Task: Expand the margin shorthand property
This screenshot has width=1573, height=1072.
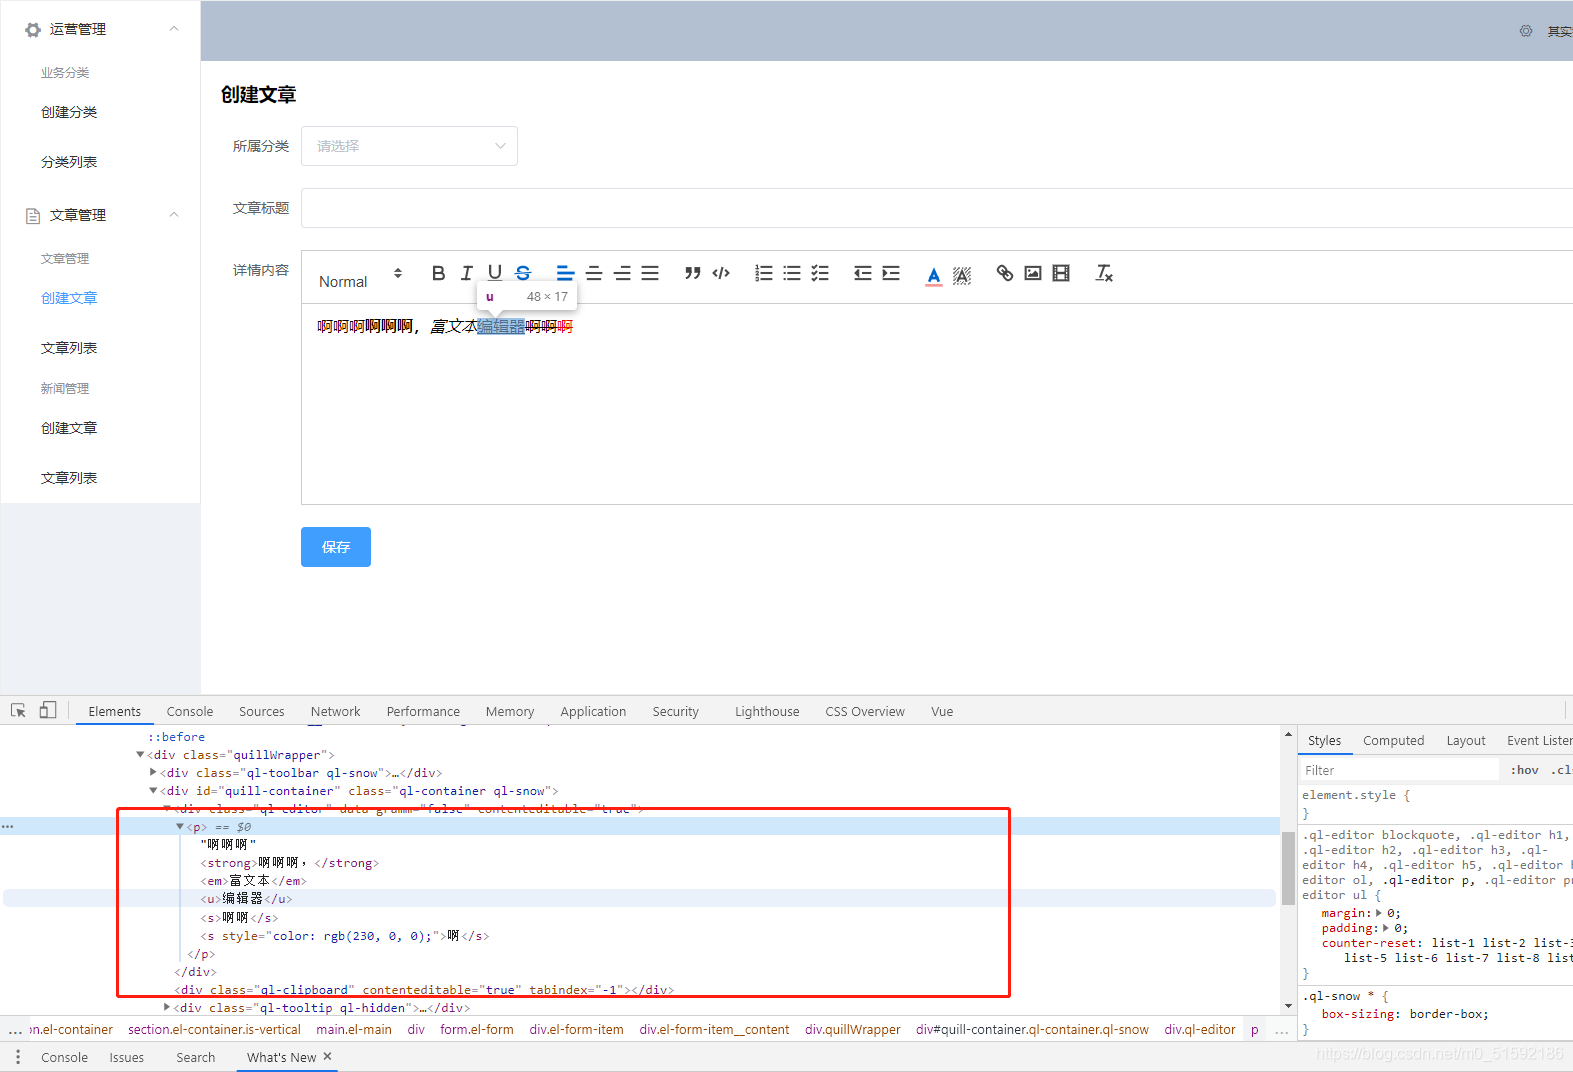Action: (x=1380, y=913)
